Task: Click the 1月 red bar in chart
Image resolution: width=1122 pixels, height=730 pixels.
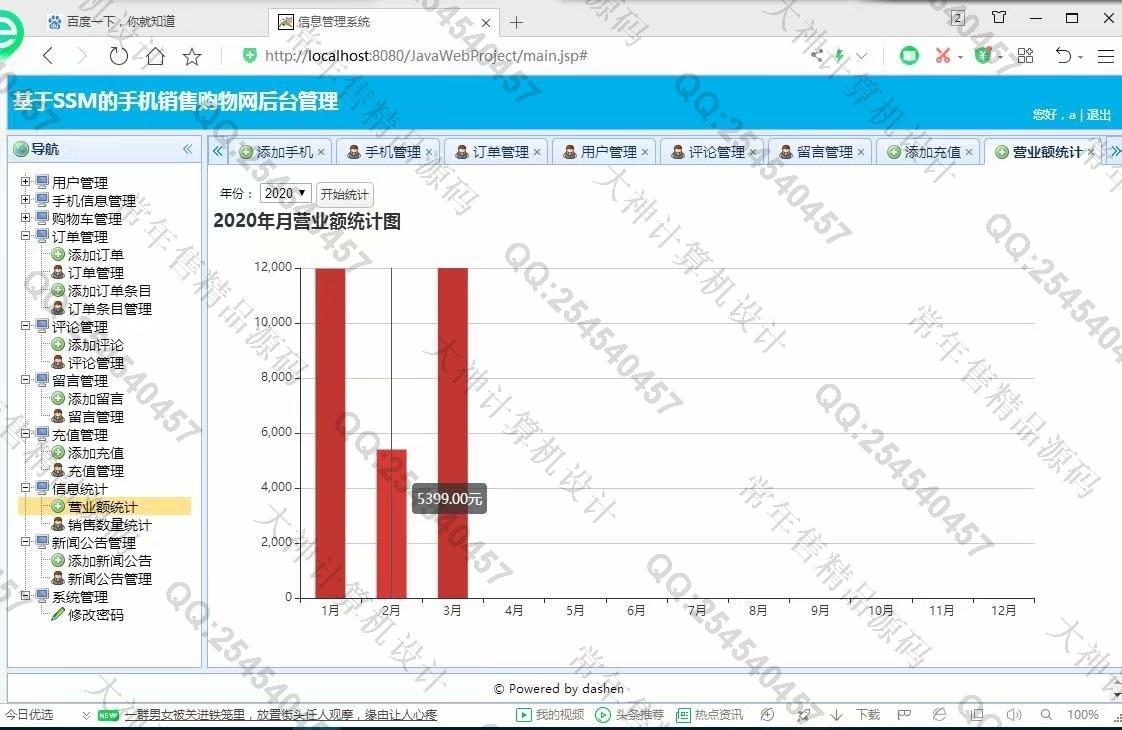Action: (x=330, y=433)
